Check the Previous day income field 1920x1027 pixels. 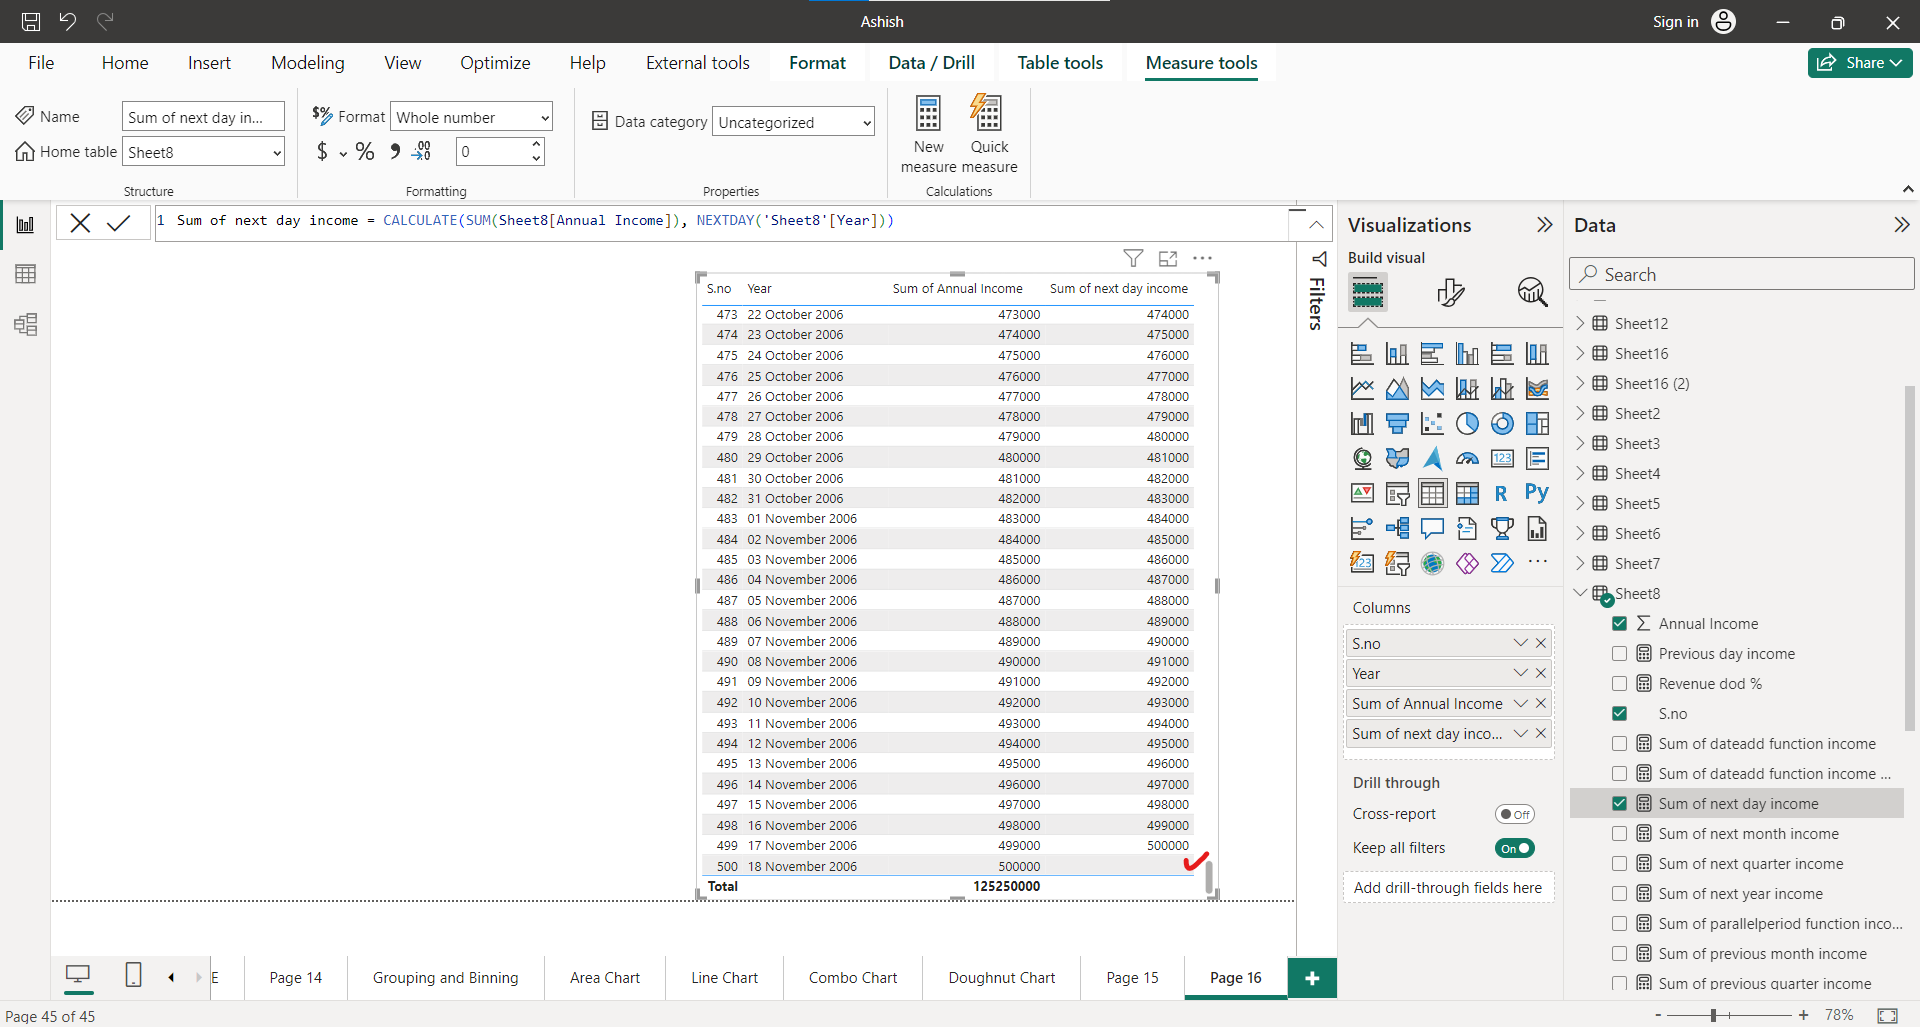tap(1619, 653)
